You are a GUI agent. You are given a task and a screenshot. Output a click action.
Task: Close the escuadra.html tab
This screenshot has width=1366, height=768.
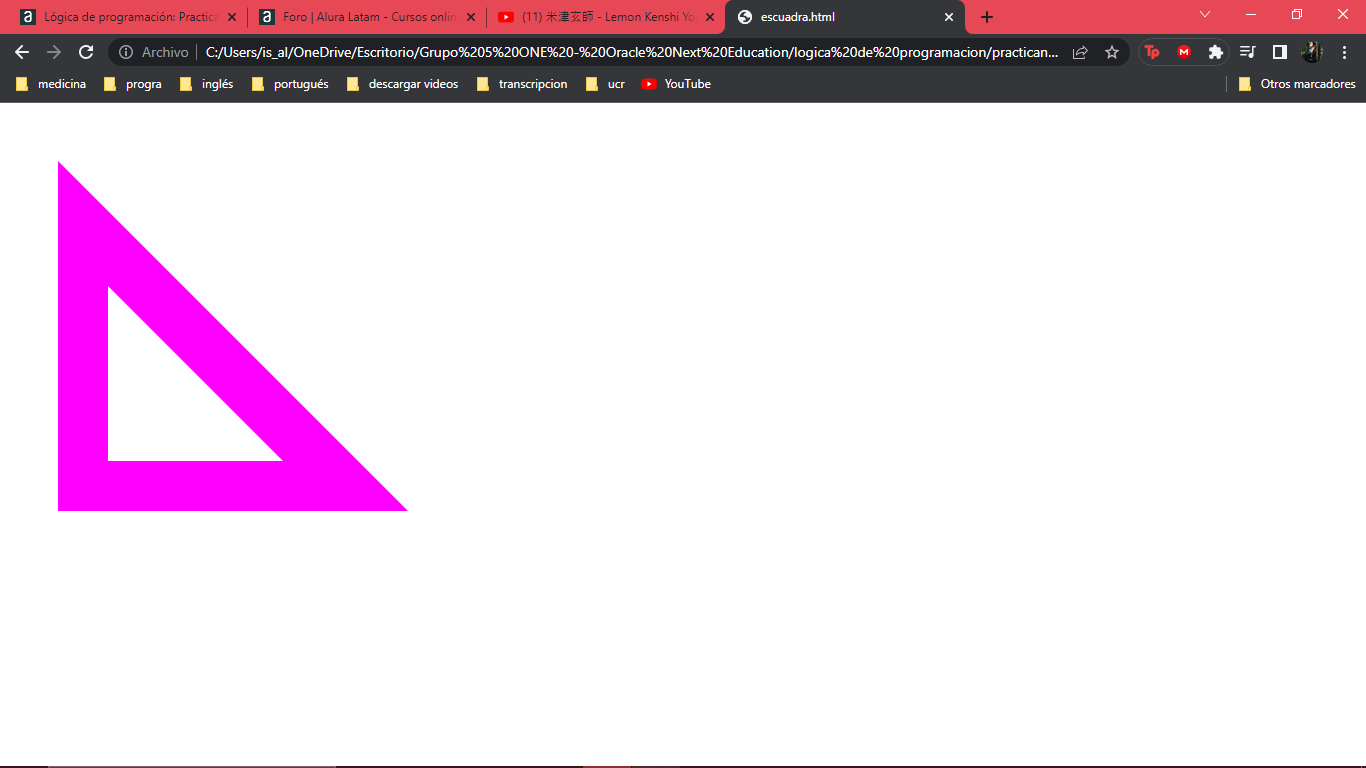pyautogui.click(x=949, y=17)
